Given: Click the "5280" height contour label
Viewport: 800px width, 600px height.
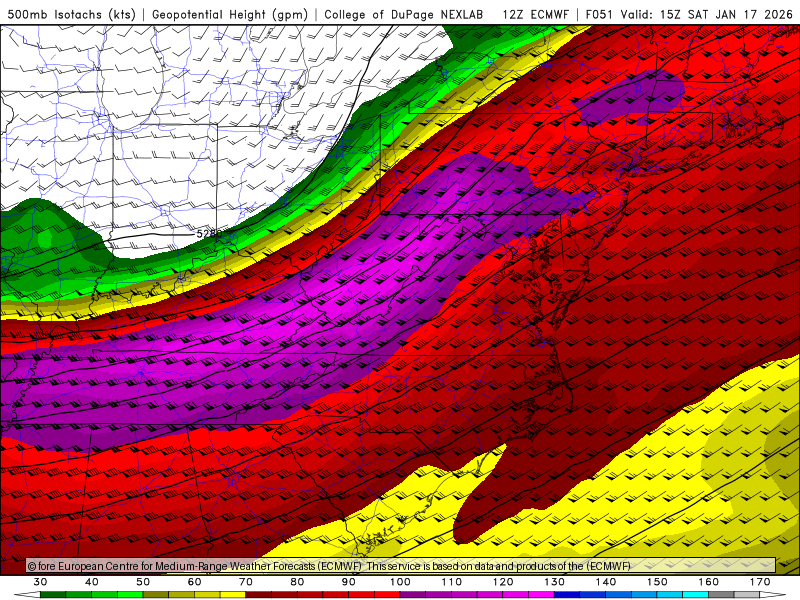Looking at the screenshot, I should (209, 234).
